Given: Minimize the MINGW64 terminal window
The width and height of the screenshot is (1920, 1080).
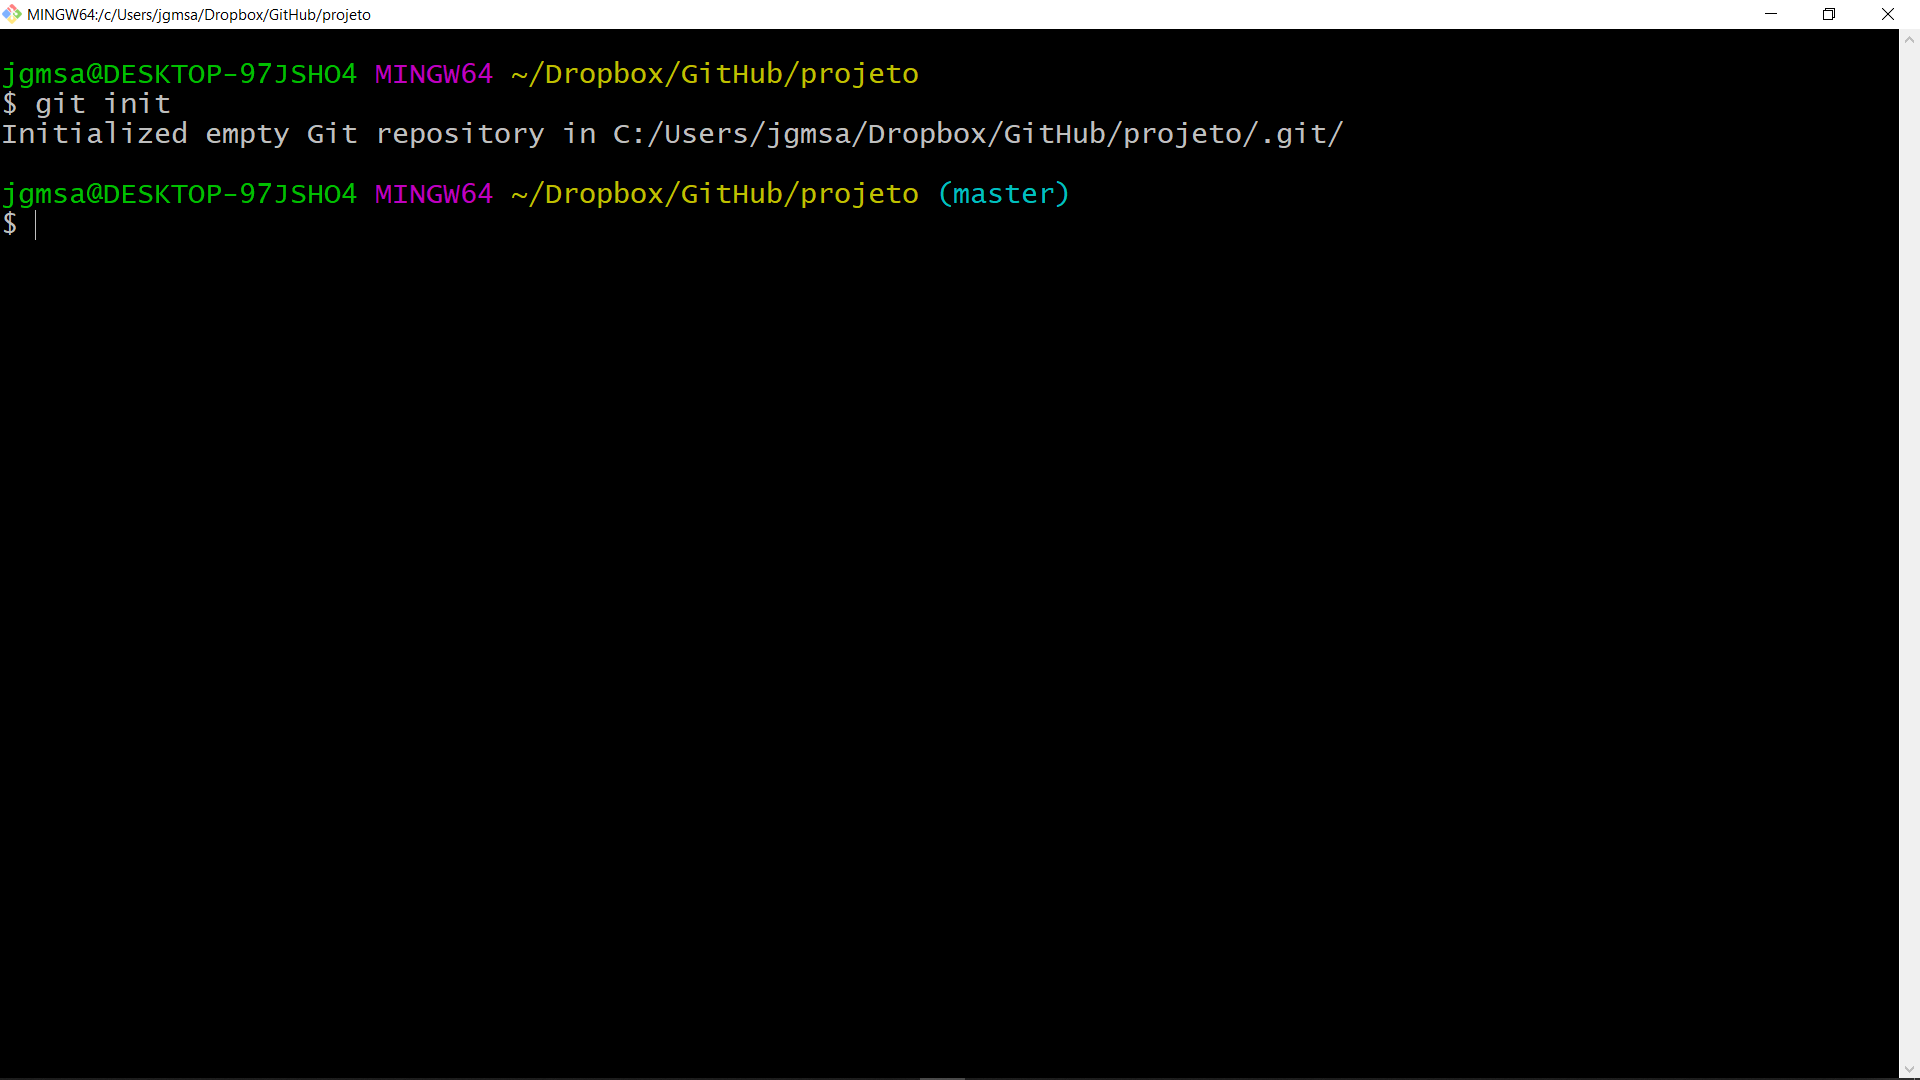Looking at the screenshot, I should coord(1771,14).
